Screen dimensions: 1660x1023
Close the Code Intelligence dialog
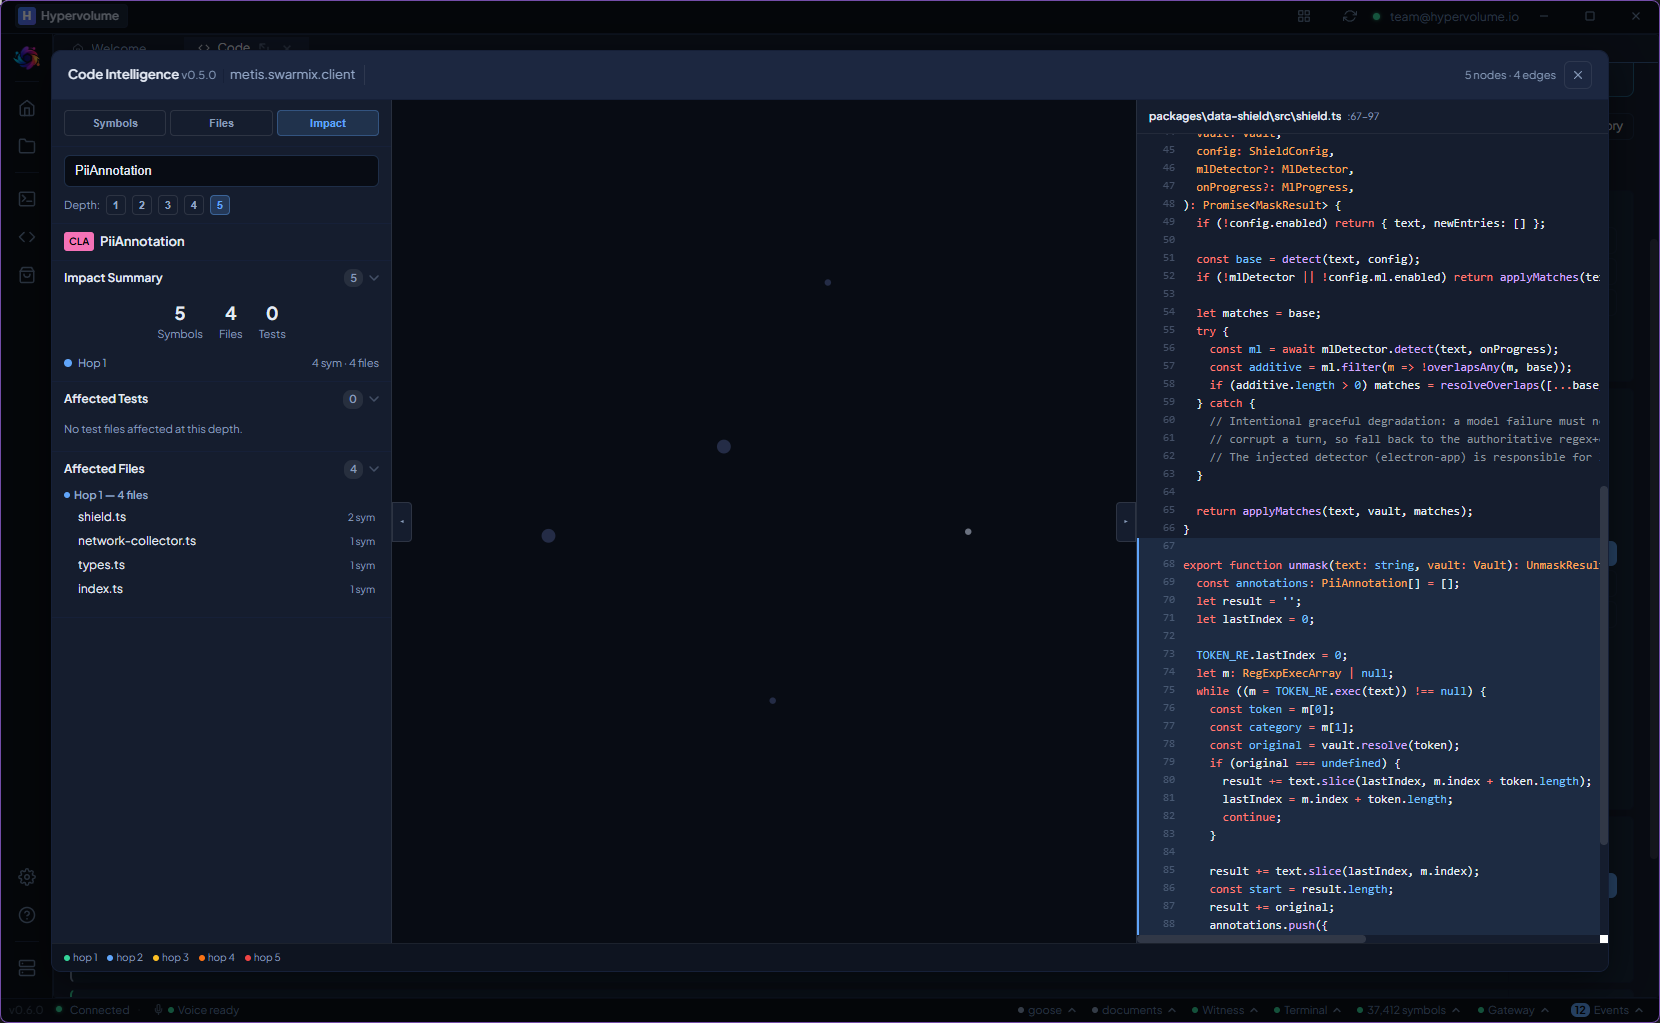click(x=1578, y=75)
